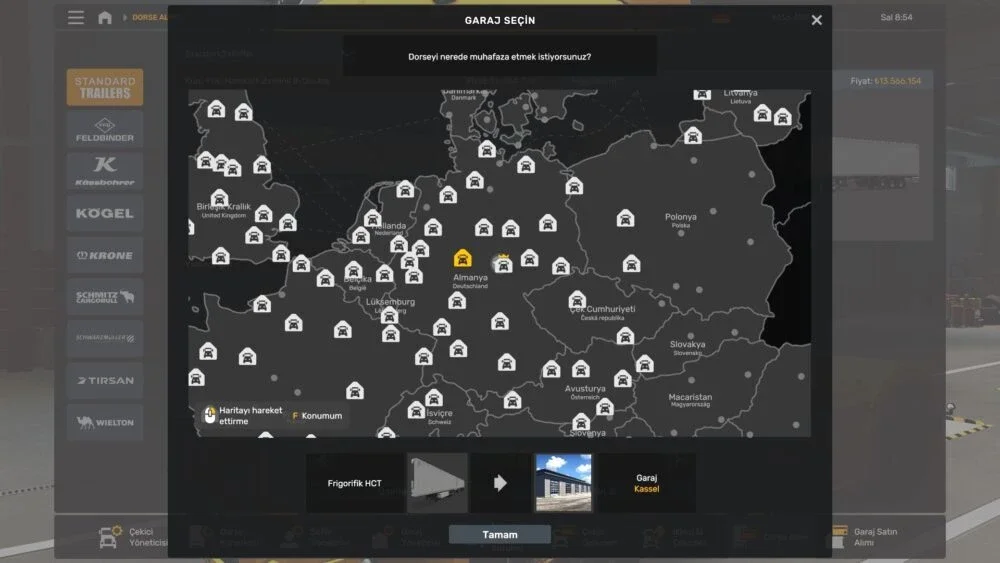This screenshot has height=563, width=1000.
Task: Choose garage left of Polonya label
Action: [625, 218]
